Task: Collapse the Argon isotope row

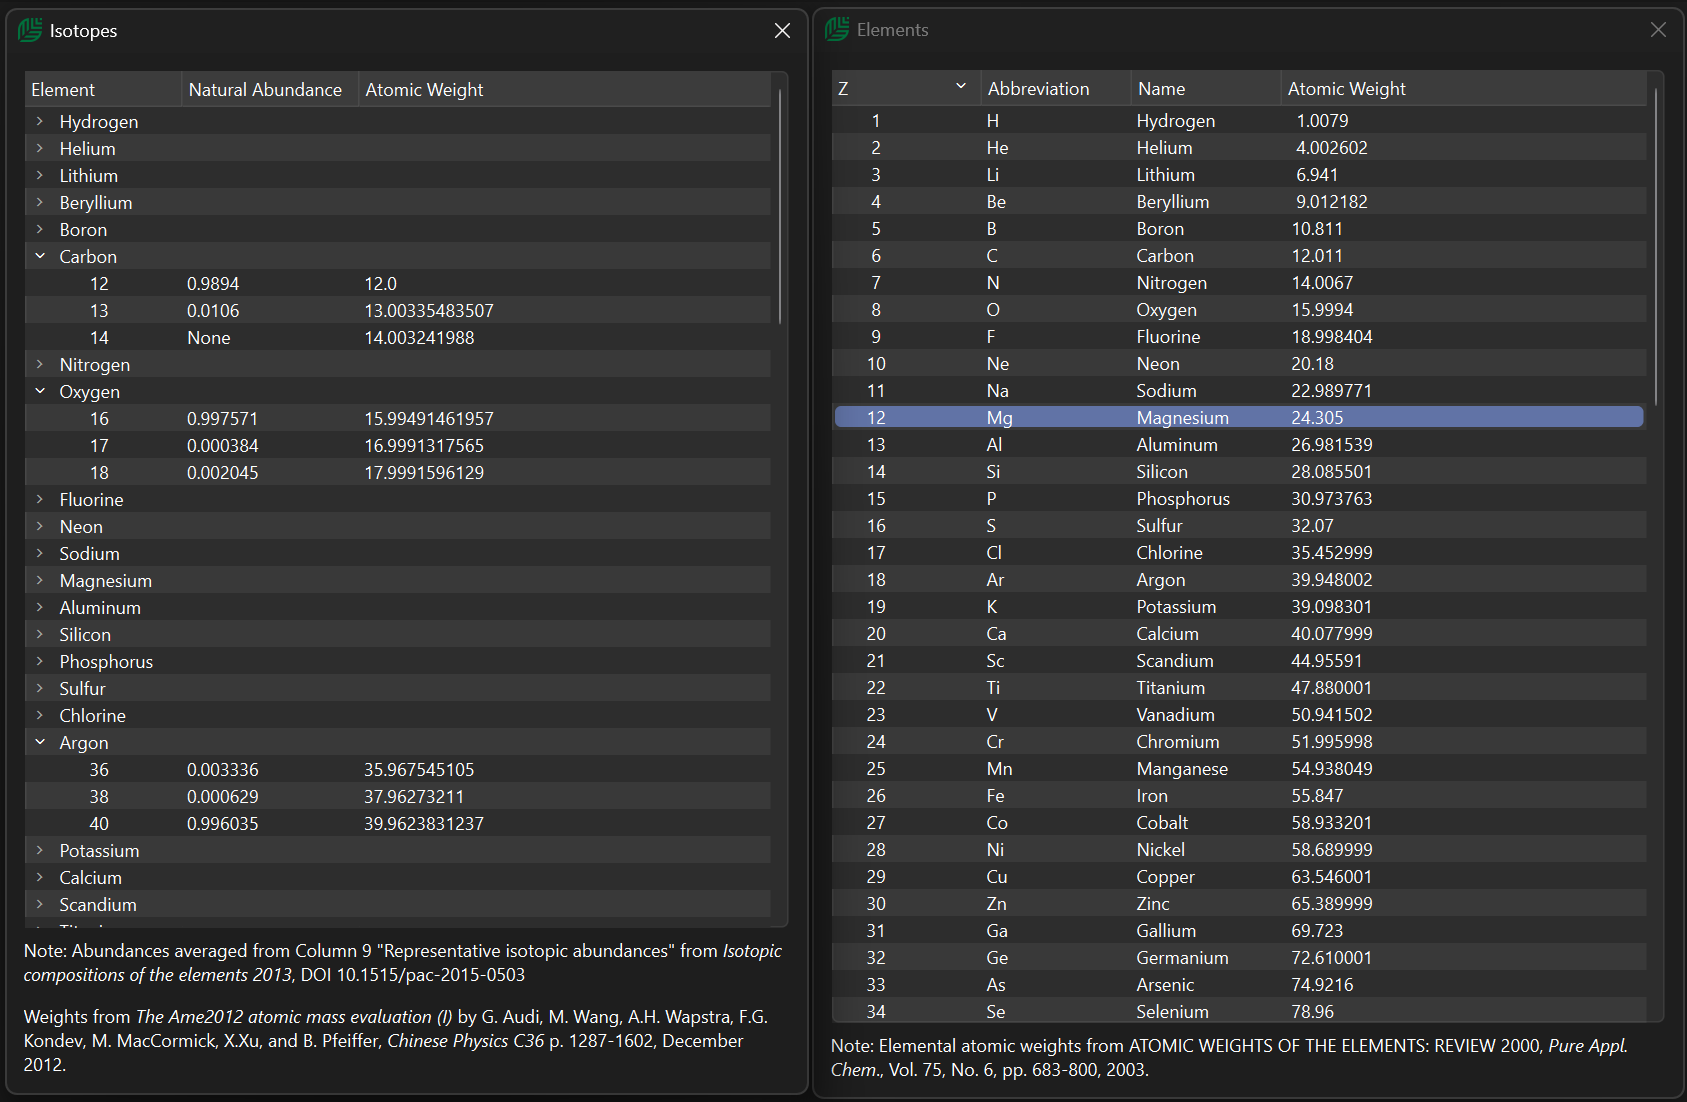Action: pyautogui.click(x=40, y=742)
